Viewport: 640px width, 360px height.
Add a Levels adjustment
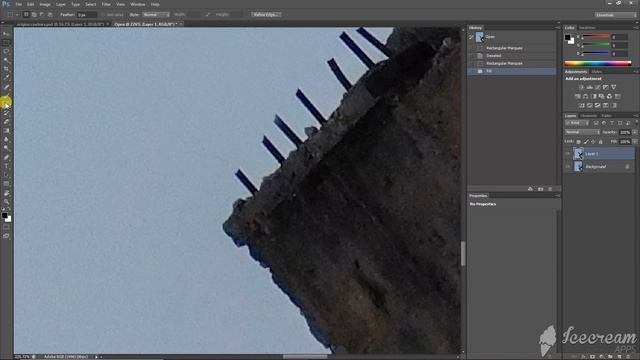point(589,87)
